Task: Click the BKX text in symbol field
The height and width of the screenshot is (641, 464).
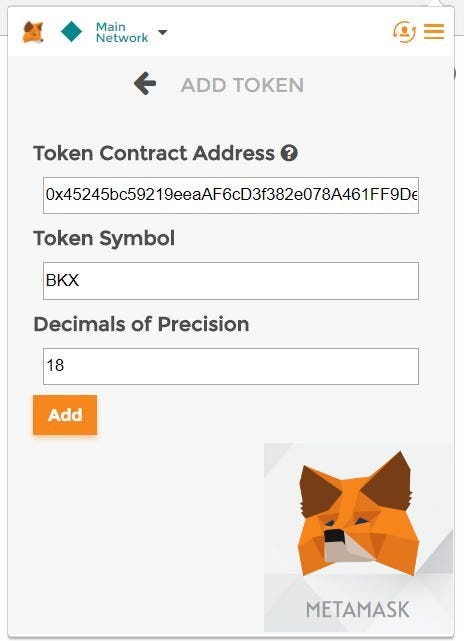Action: (x=62, y=280)
